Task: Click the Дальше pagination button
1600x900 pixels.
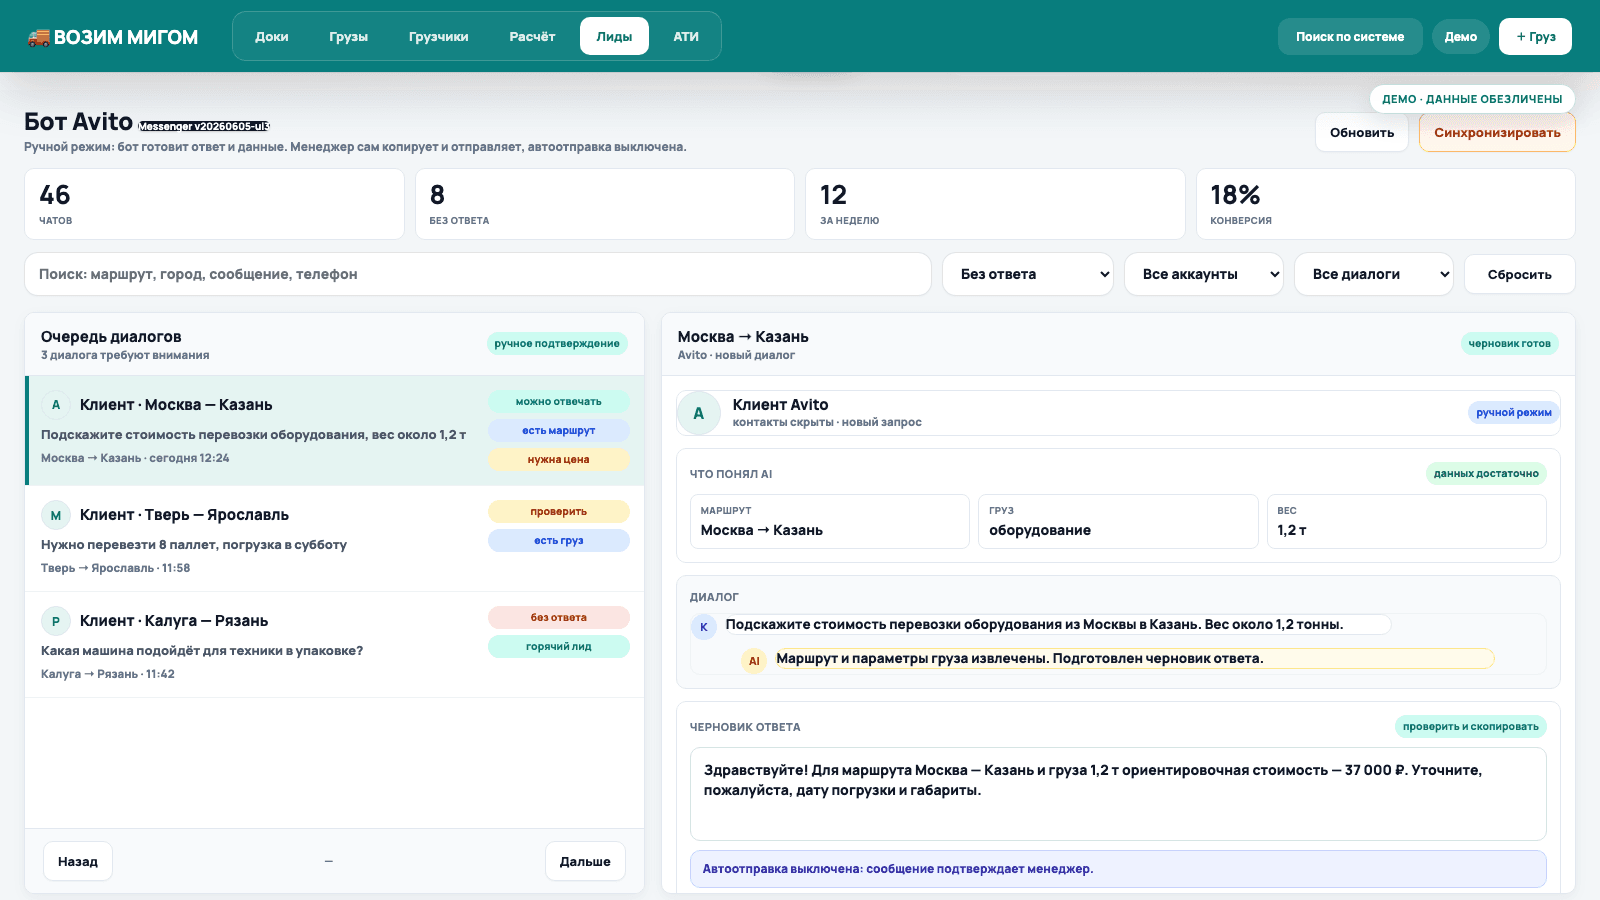Action: 585,861
